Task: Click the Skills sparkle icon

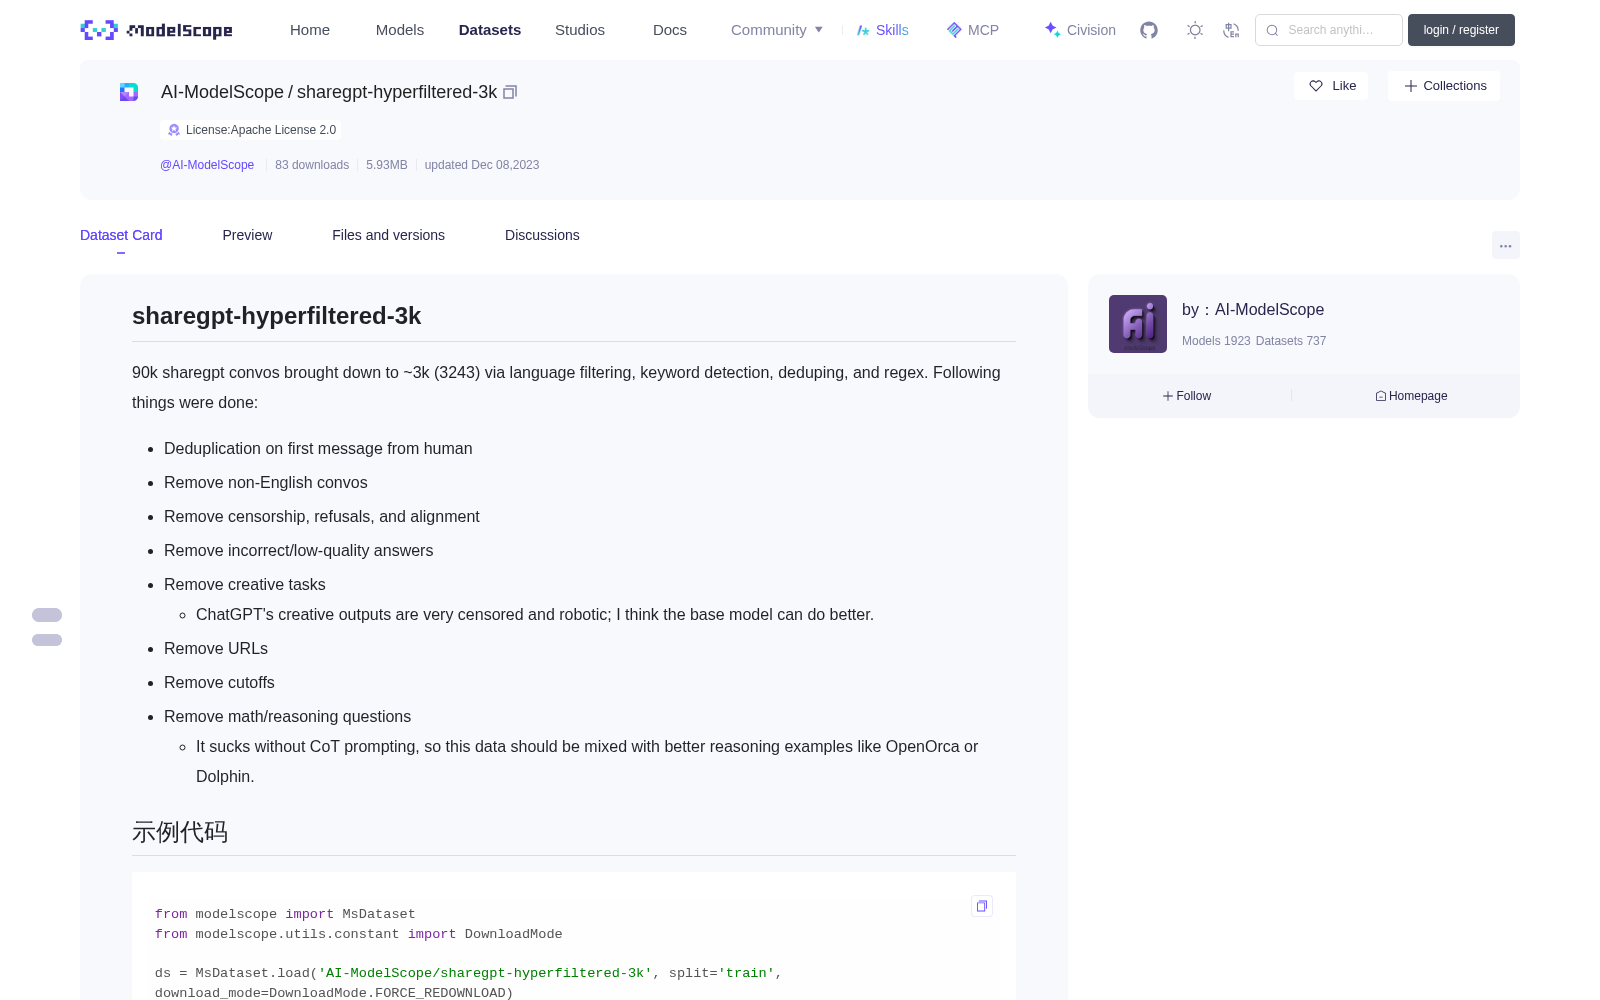Action: (863, 30)
